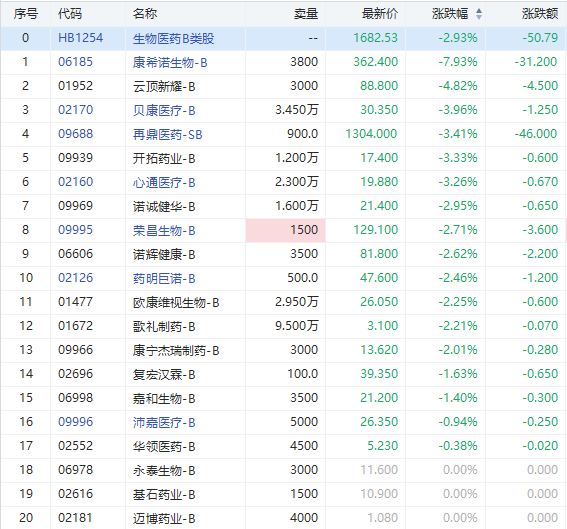
Task: Select the 歌礼制药-B row
Action: [284, 326]
